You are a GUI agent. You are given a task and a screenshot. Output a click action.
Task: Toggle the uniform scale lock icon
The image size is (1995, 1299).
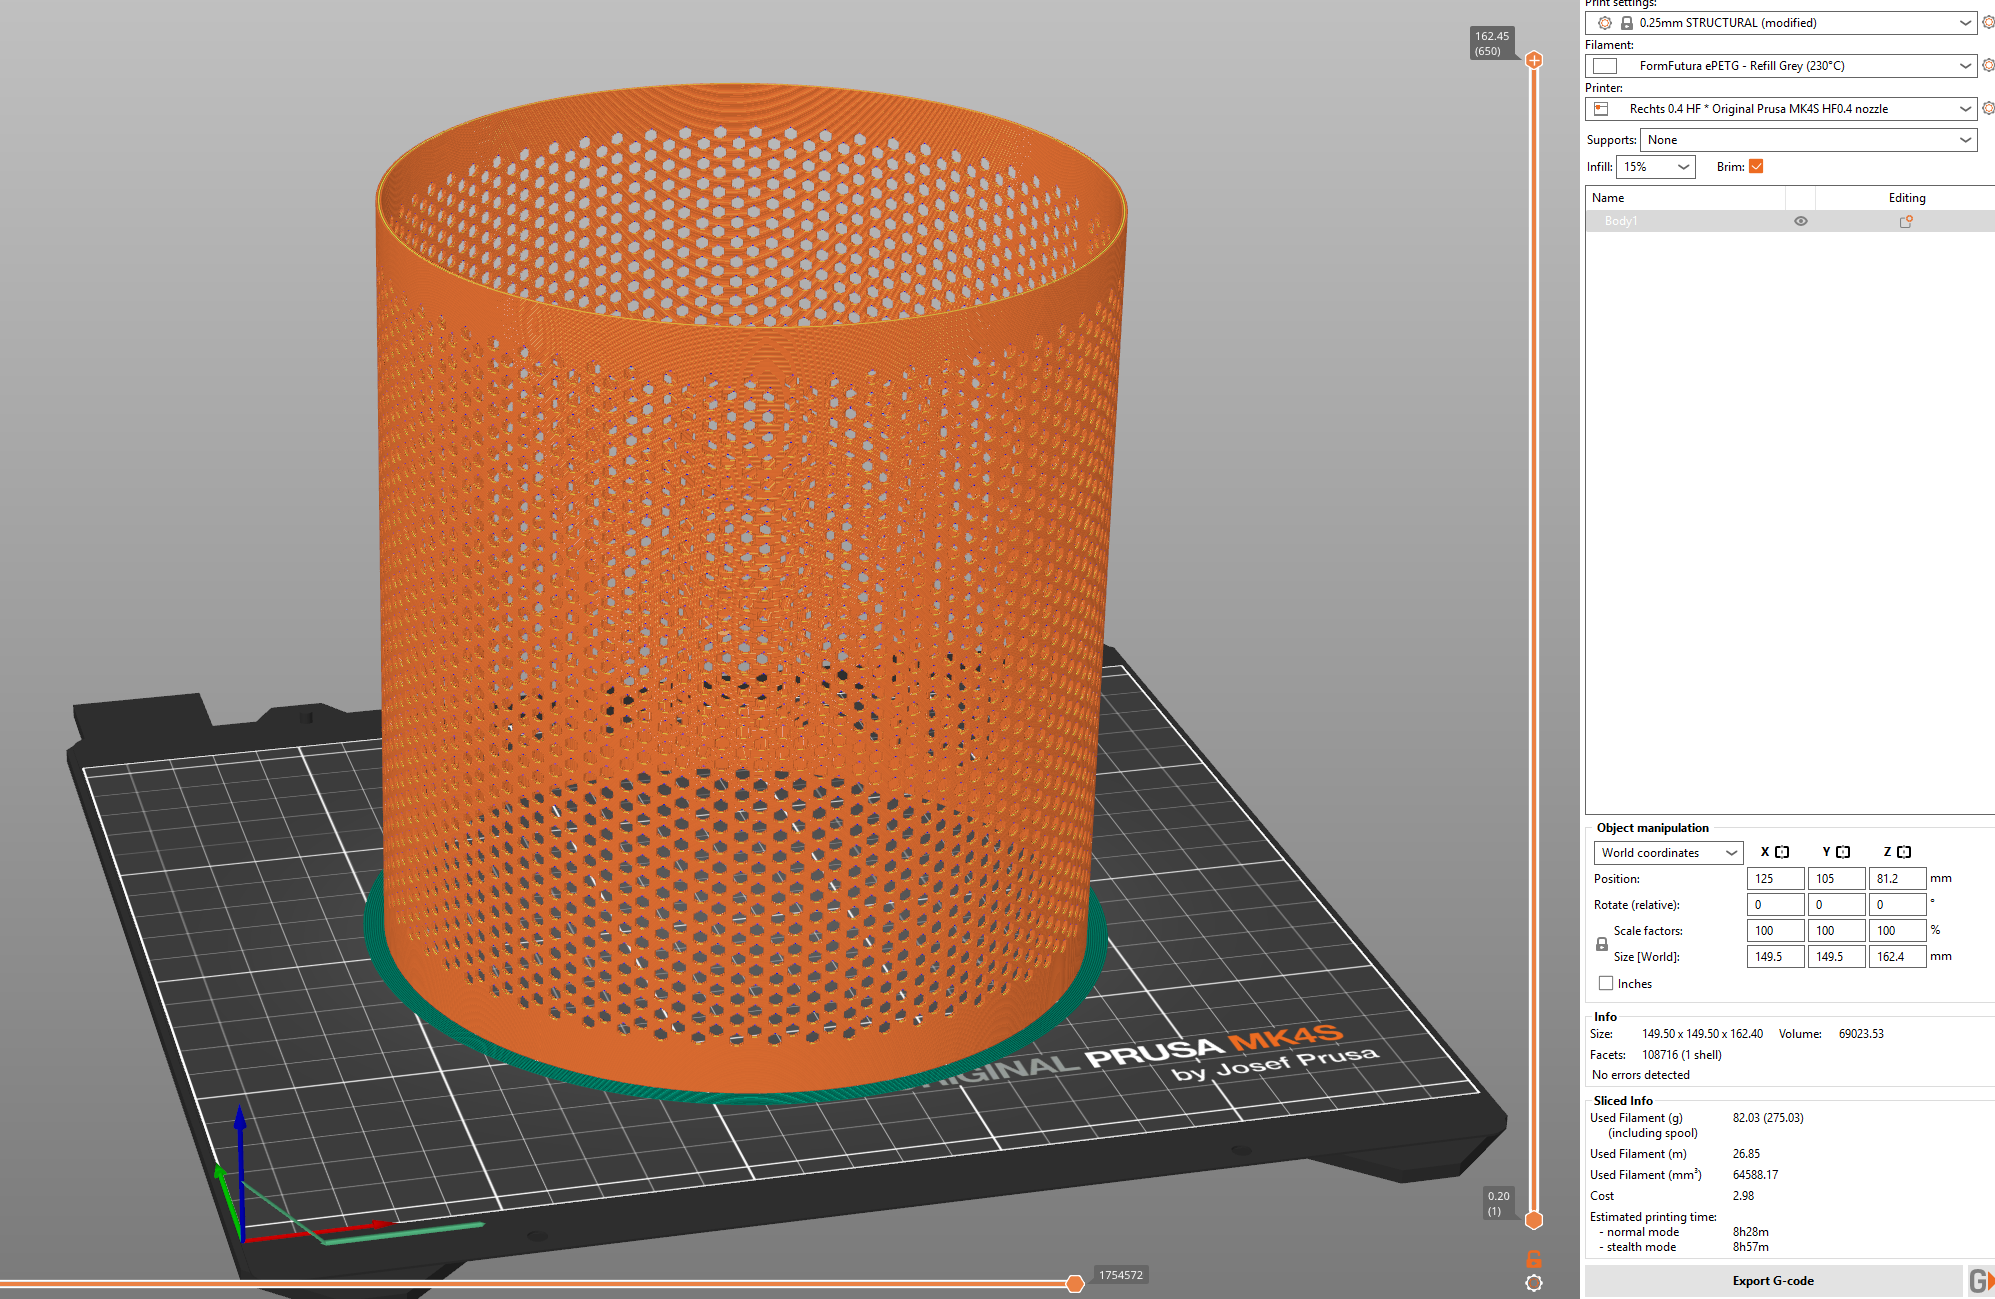(x=1602, y=944)
